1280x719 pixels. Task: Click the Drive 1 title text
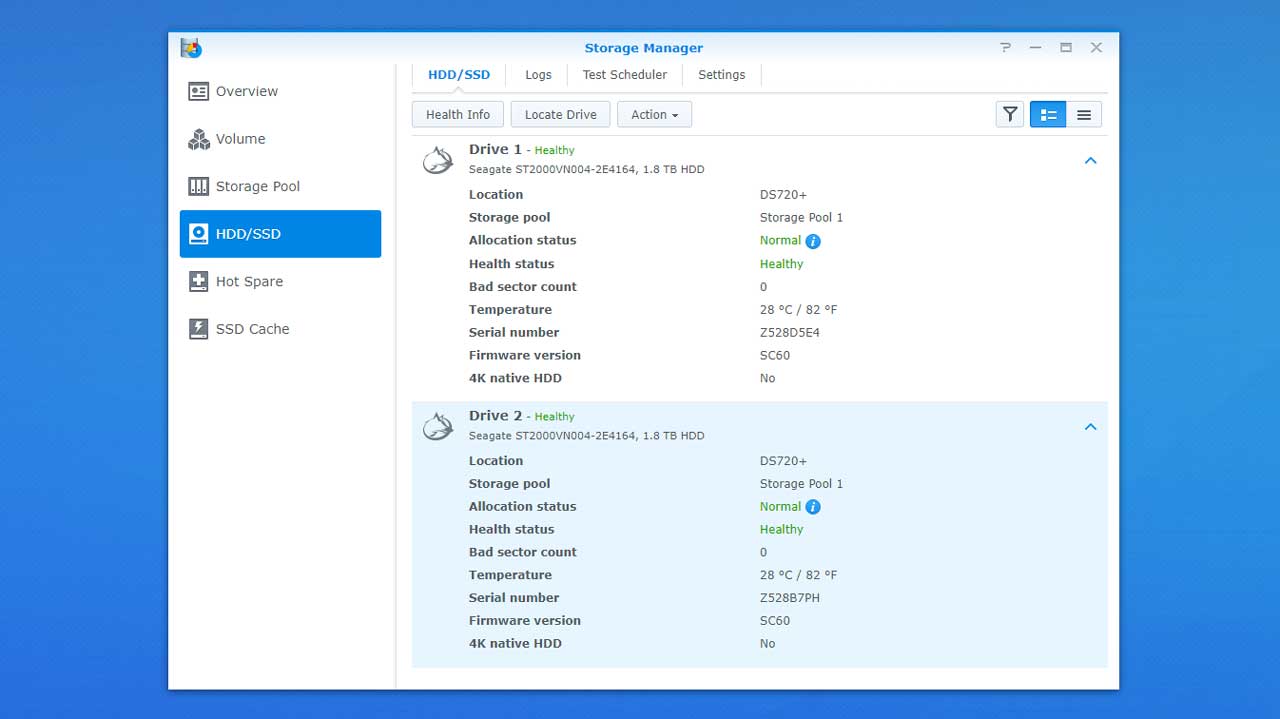click(495, 149)
